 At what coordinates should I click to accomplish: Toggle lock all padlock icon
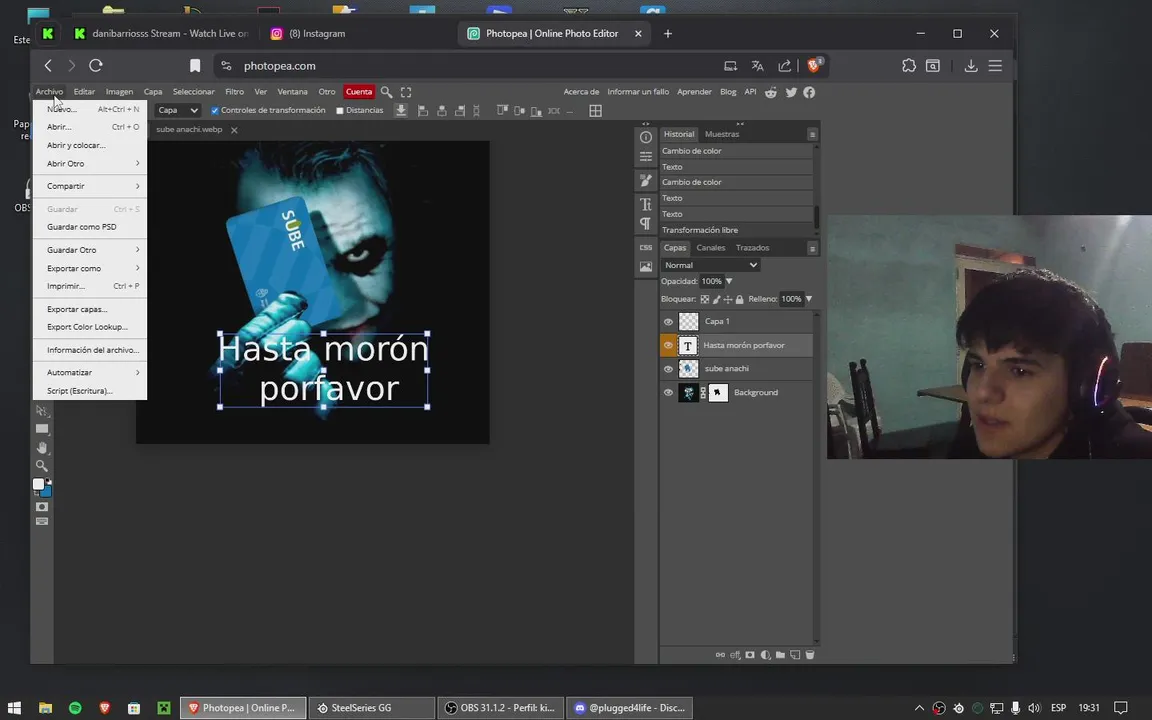tap(740, 299)
